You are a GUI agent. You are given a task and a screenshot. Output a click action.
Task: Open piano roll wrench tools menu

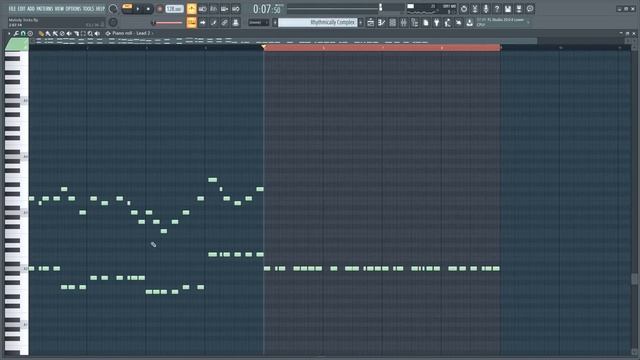click(16, 33)
